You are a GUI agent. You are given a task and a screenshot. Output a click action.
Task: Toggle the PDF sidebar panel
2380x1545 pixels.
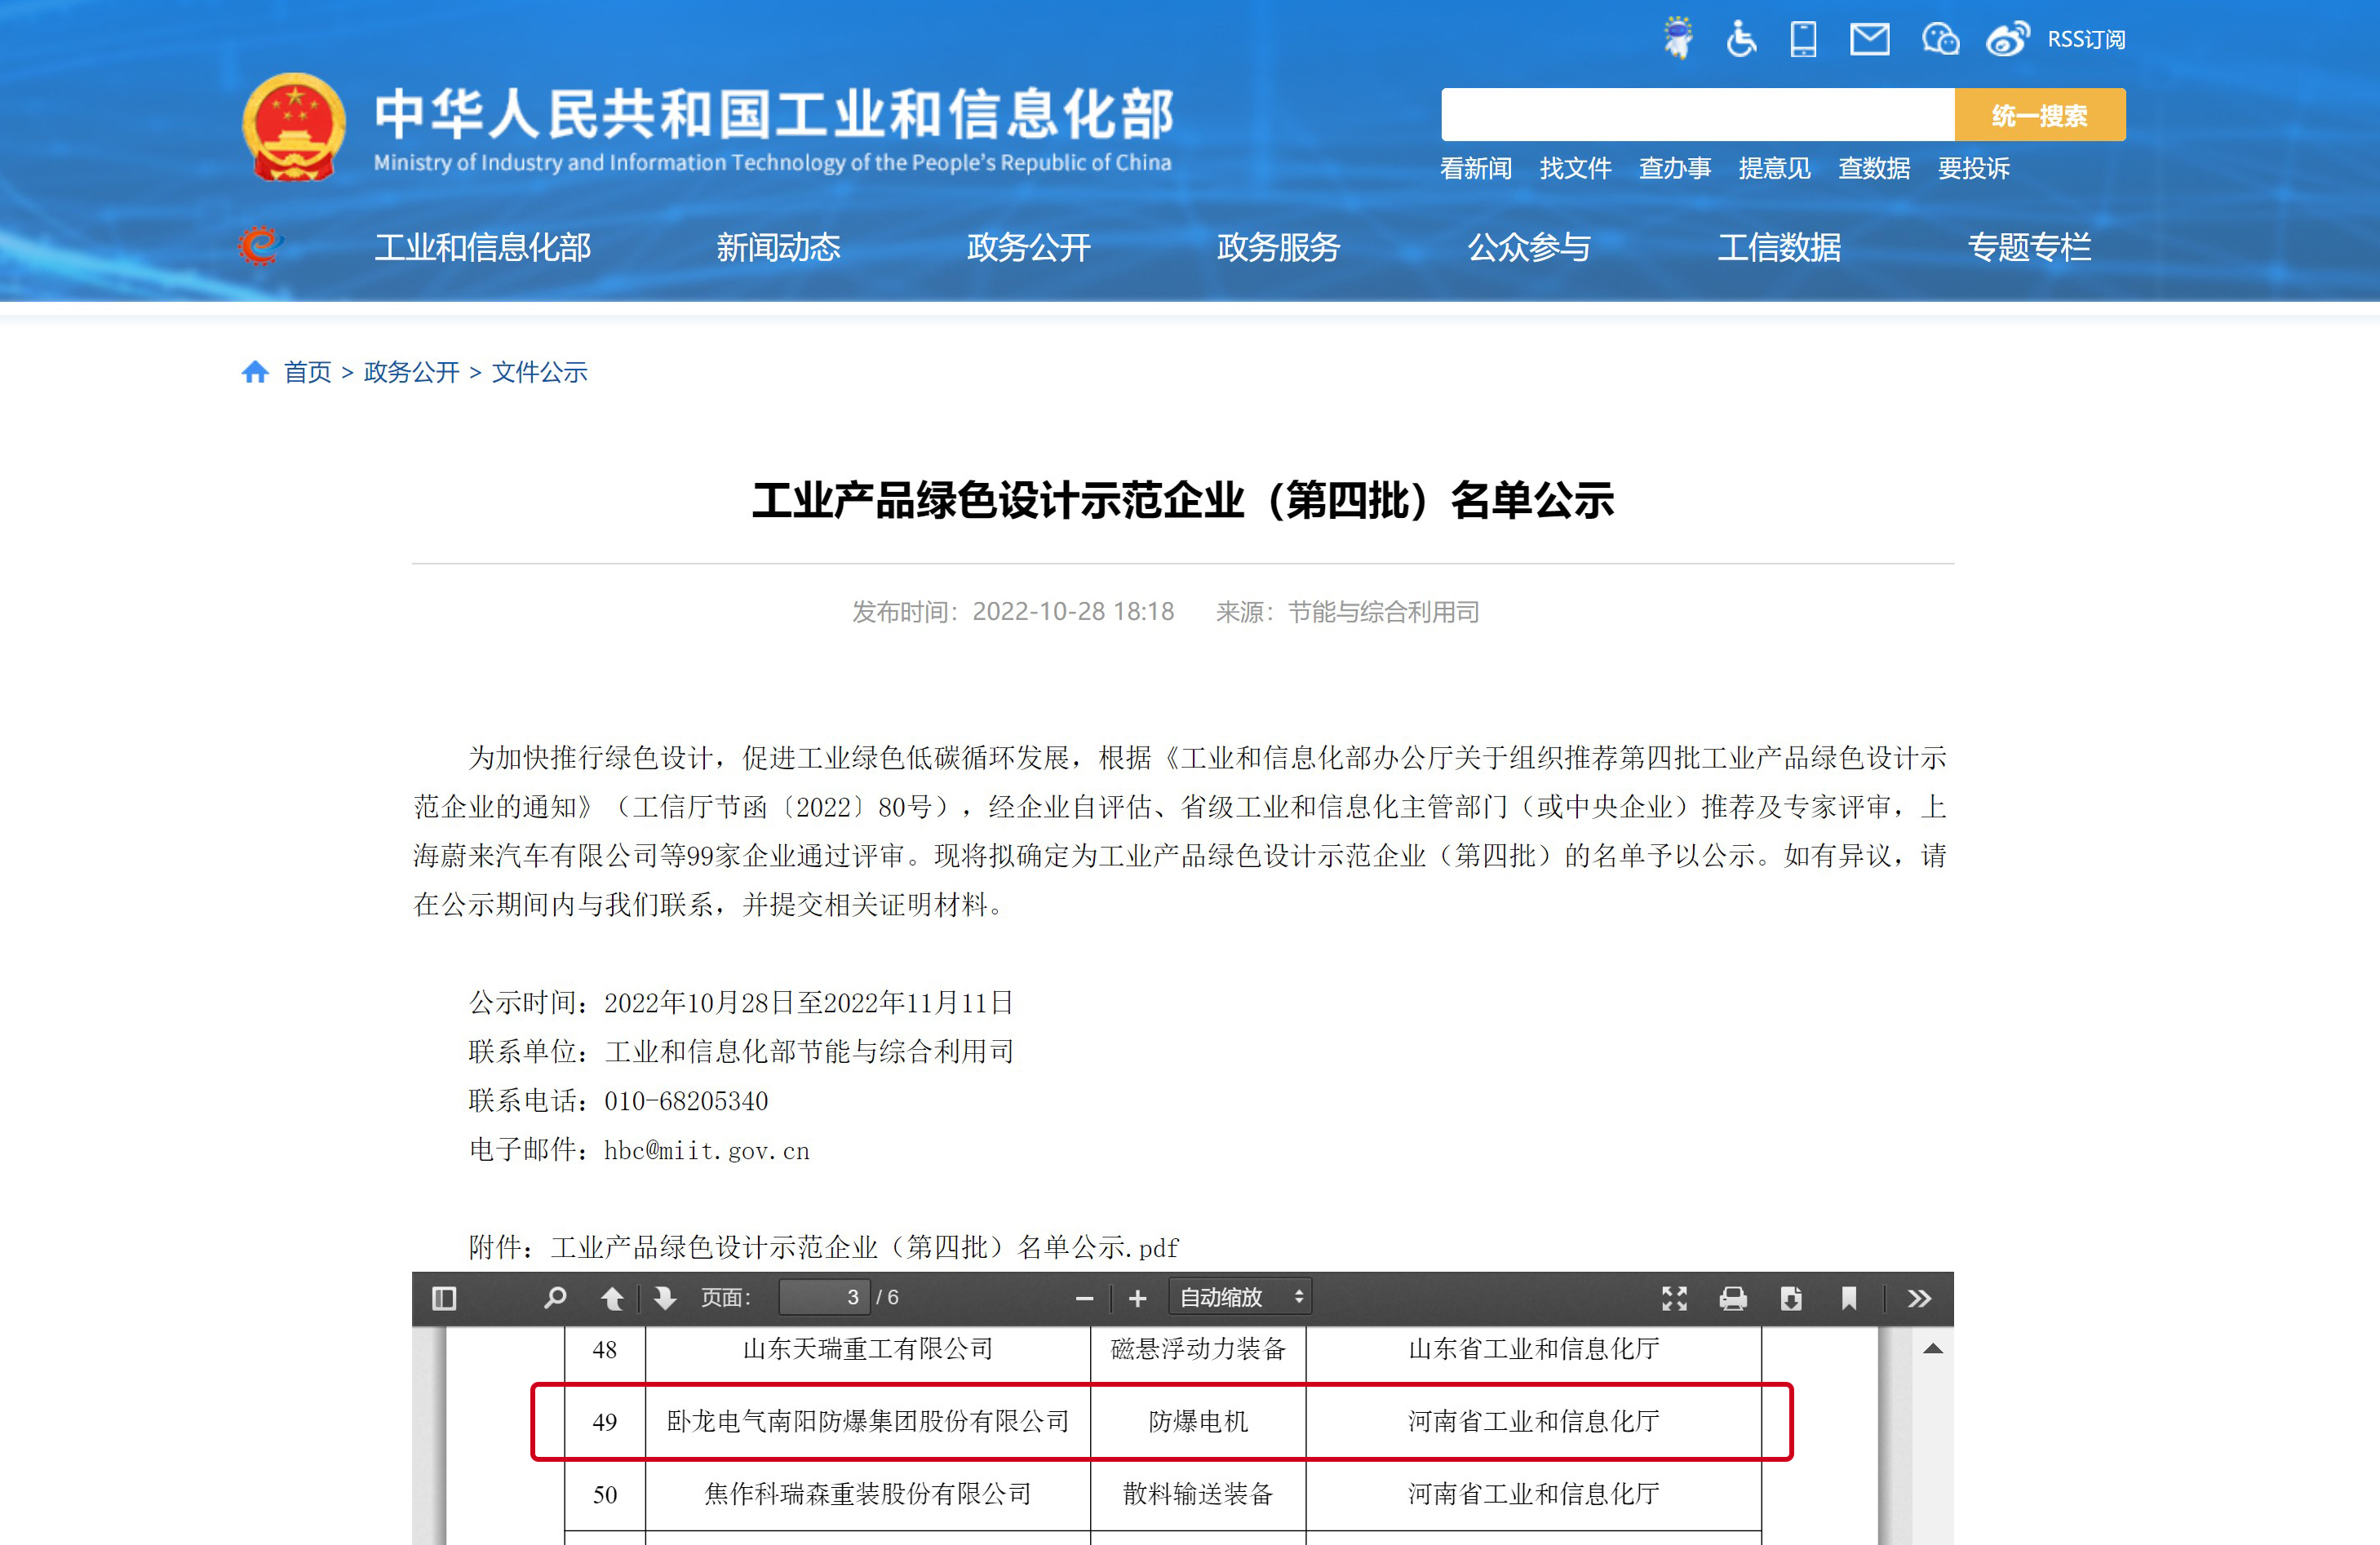point(446,1298)
